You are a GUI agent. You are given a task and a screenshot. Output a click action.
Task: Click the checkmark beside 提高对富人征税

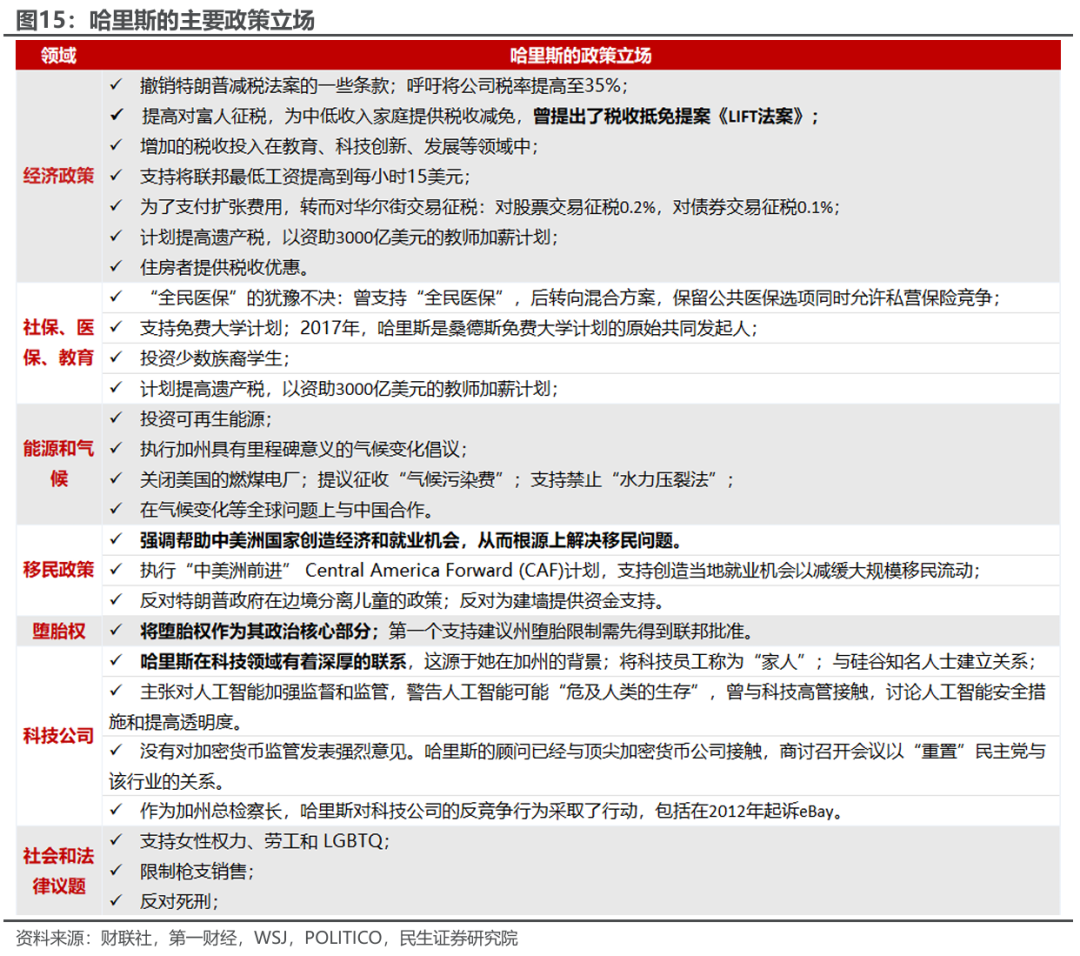point(116,115)
